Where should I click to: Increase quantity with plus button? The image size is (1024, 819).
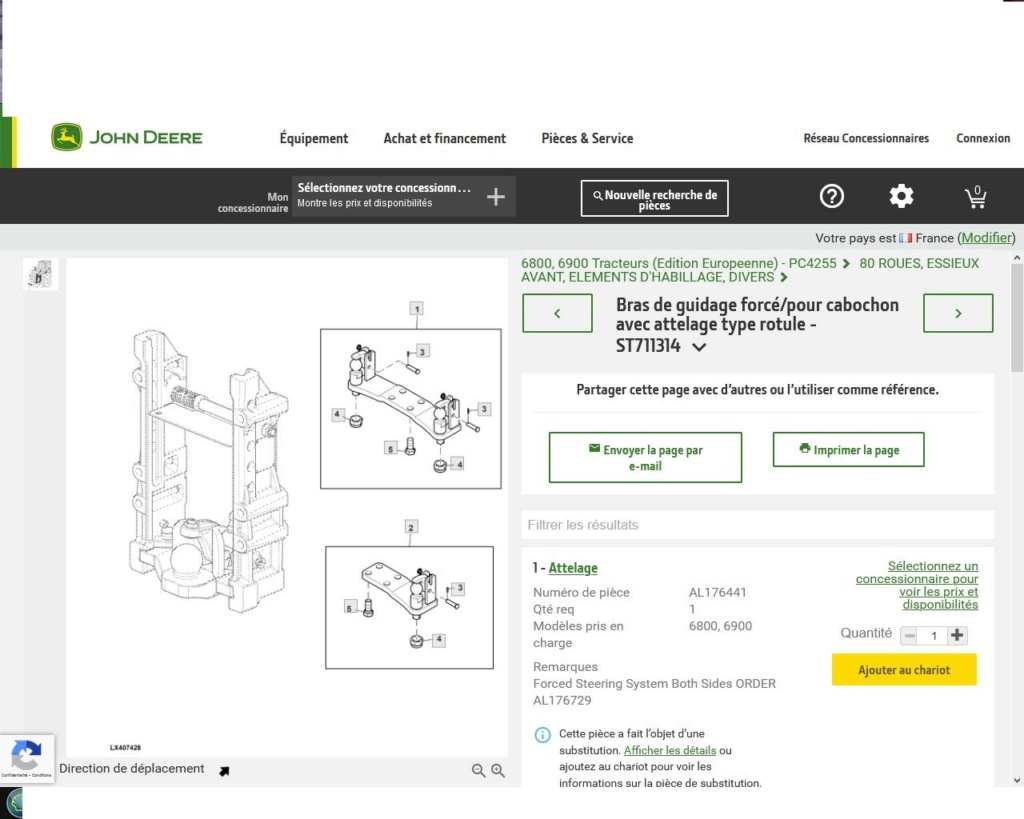pos(957,635)
